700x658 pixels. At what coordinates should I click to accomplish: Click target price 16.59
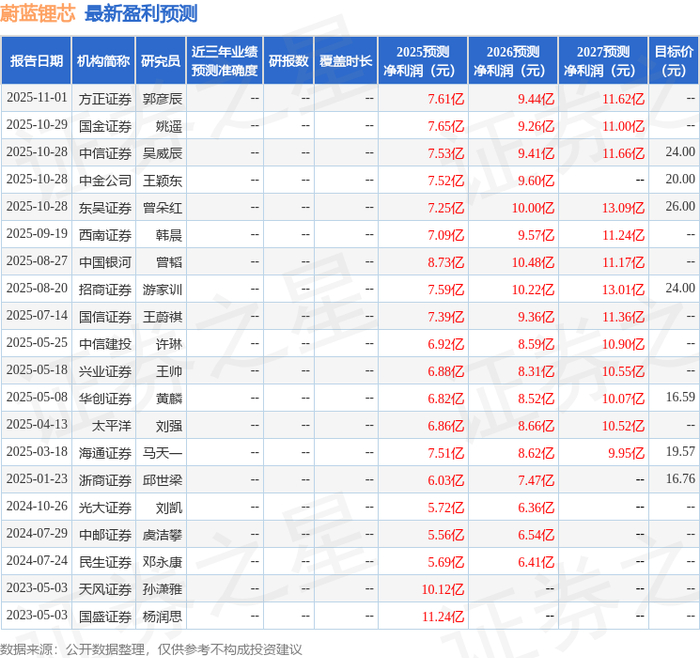coord(680,397)
